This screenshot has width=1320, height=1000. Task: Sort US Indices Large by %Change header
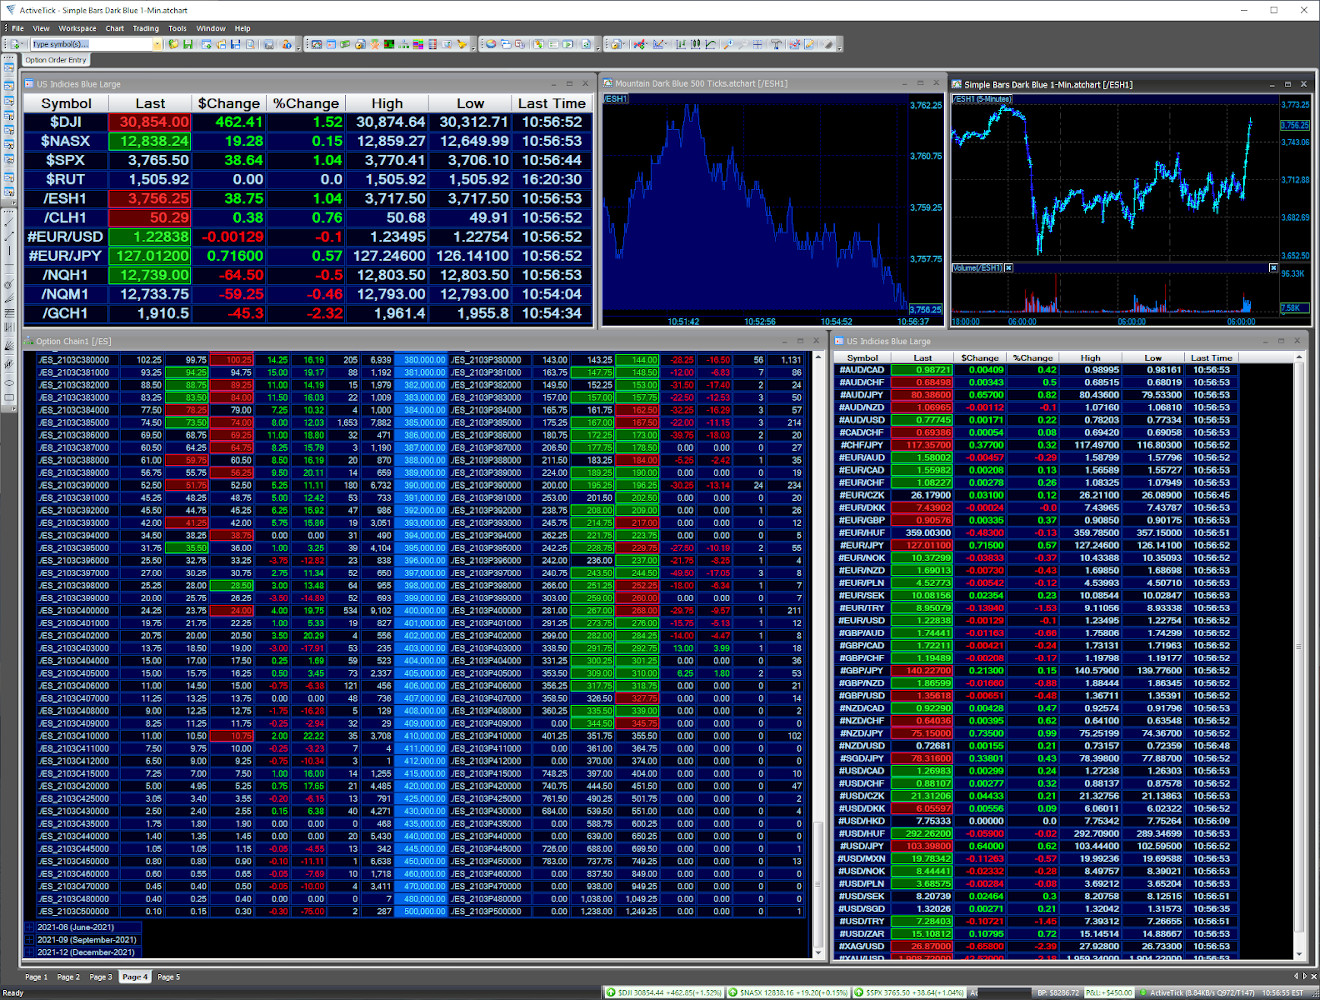tap(306, 103)
